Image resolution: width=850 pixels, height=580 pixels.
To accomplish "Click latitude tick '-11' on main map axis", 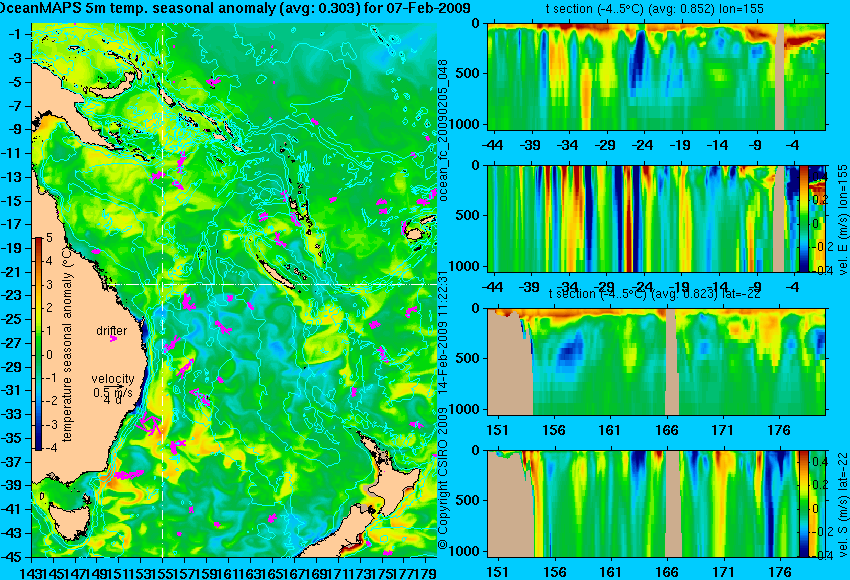I will click(x=14, y=153).
